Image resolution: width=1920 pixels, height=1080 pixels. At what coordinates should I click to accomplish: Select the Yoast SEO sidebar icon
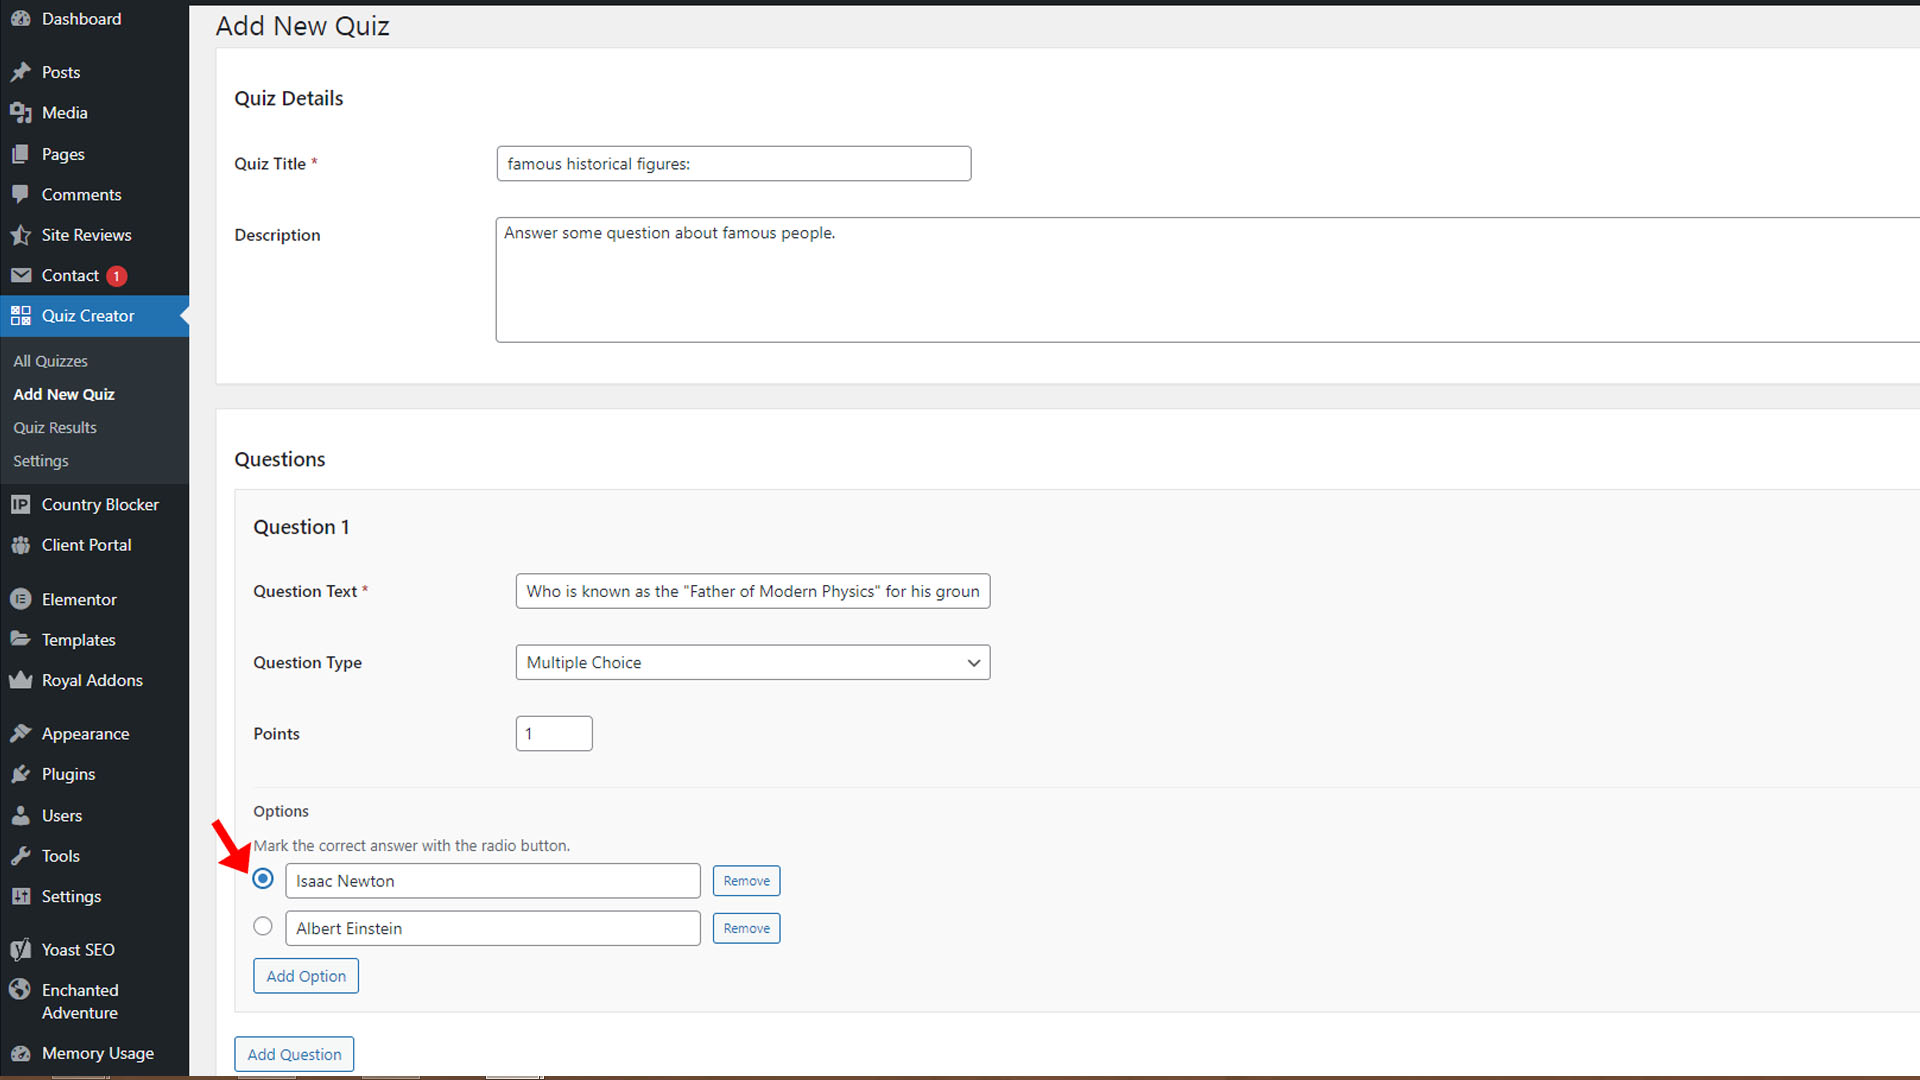[21, 949]
